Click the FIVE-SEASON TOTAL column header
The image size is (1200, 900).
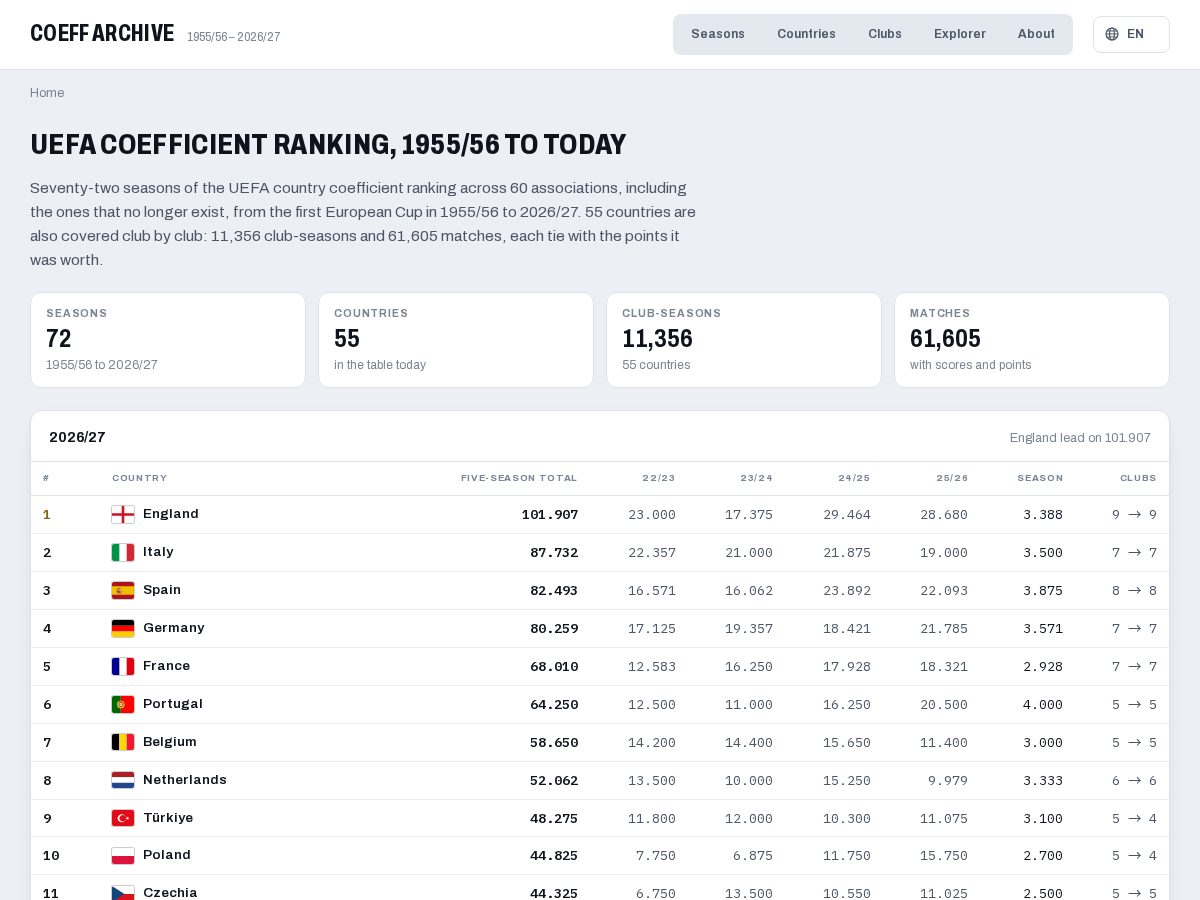tap(519, 478)
